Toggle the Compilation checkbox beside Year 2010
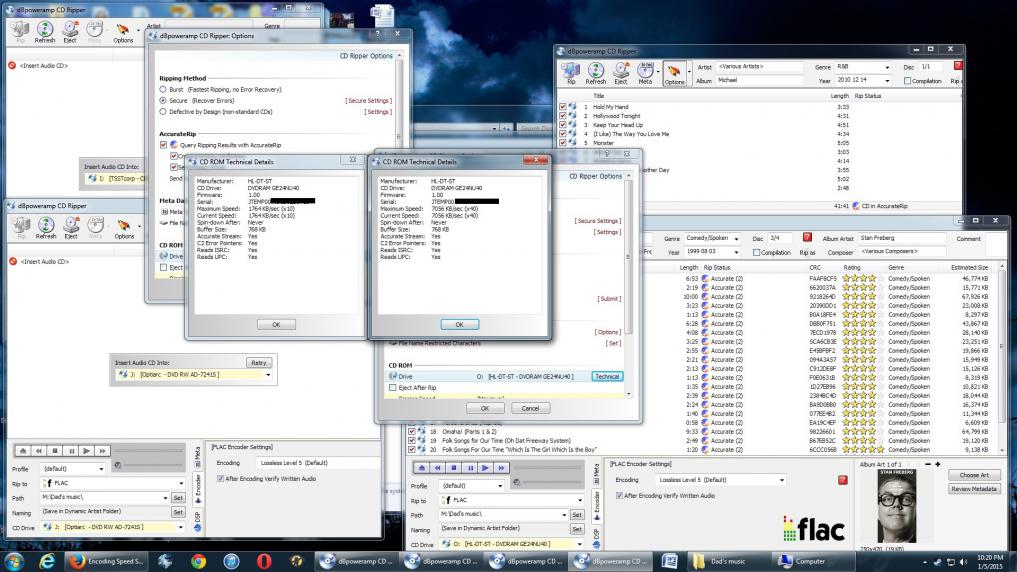This screenshot has width=1017, height=572. 907,81
